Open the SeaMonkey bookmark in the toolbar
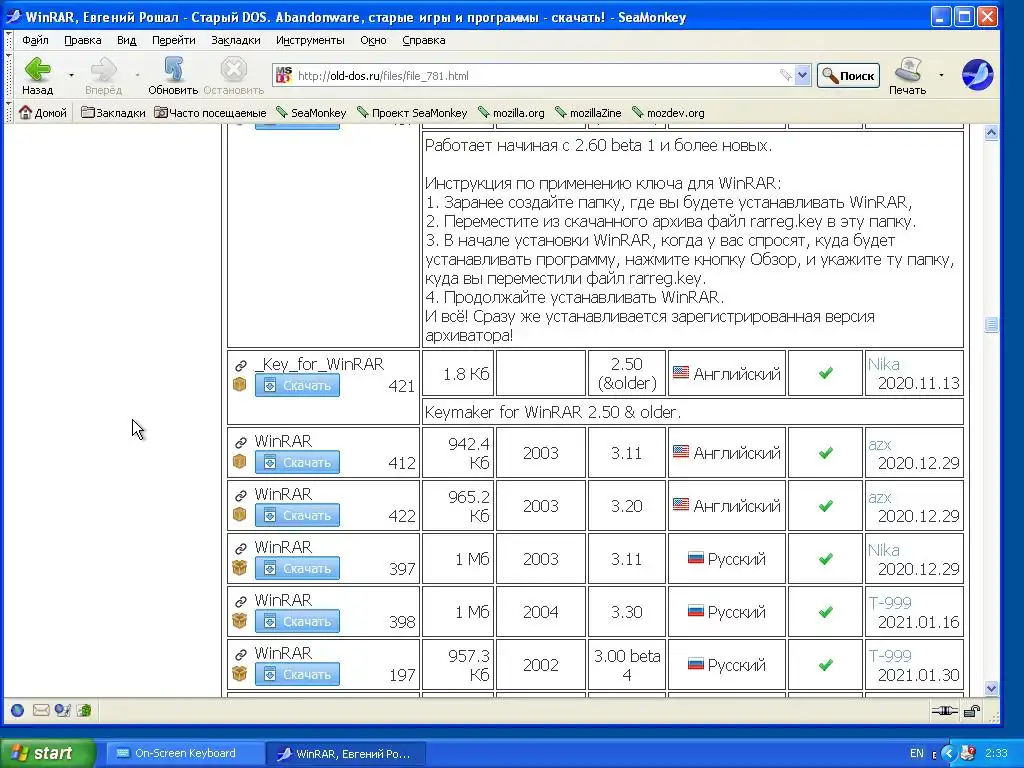The image size is (1024, 768). 312,112
